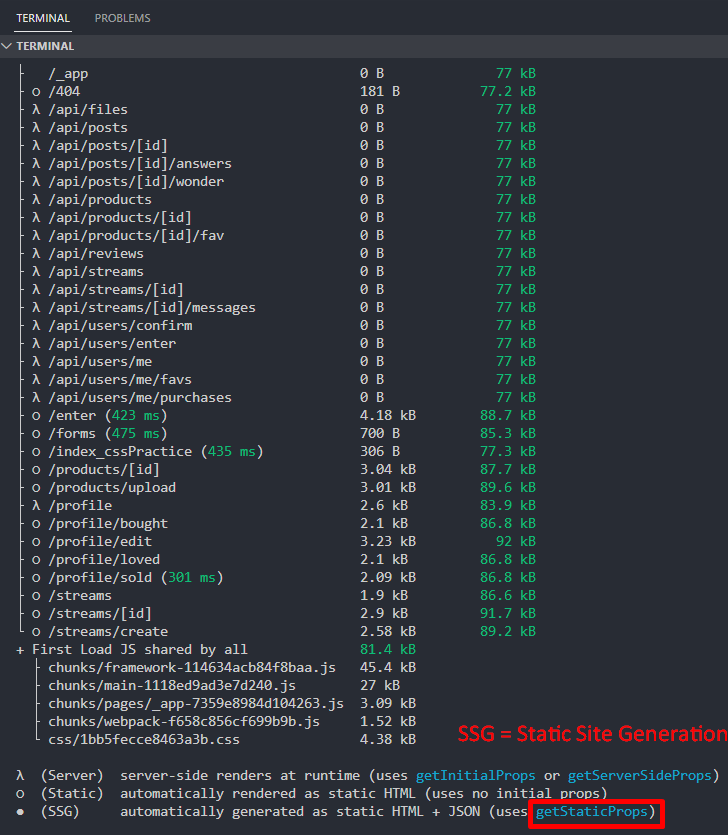Click chunks/framework-114634acb84f8baa.js filename
The height and width of the screenshot is (835, 728).
192,668
